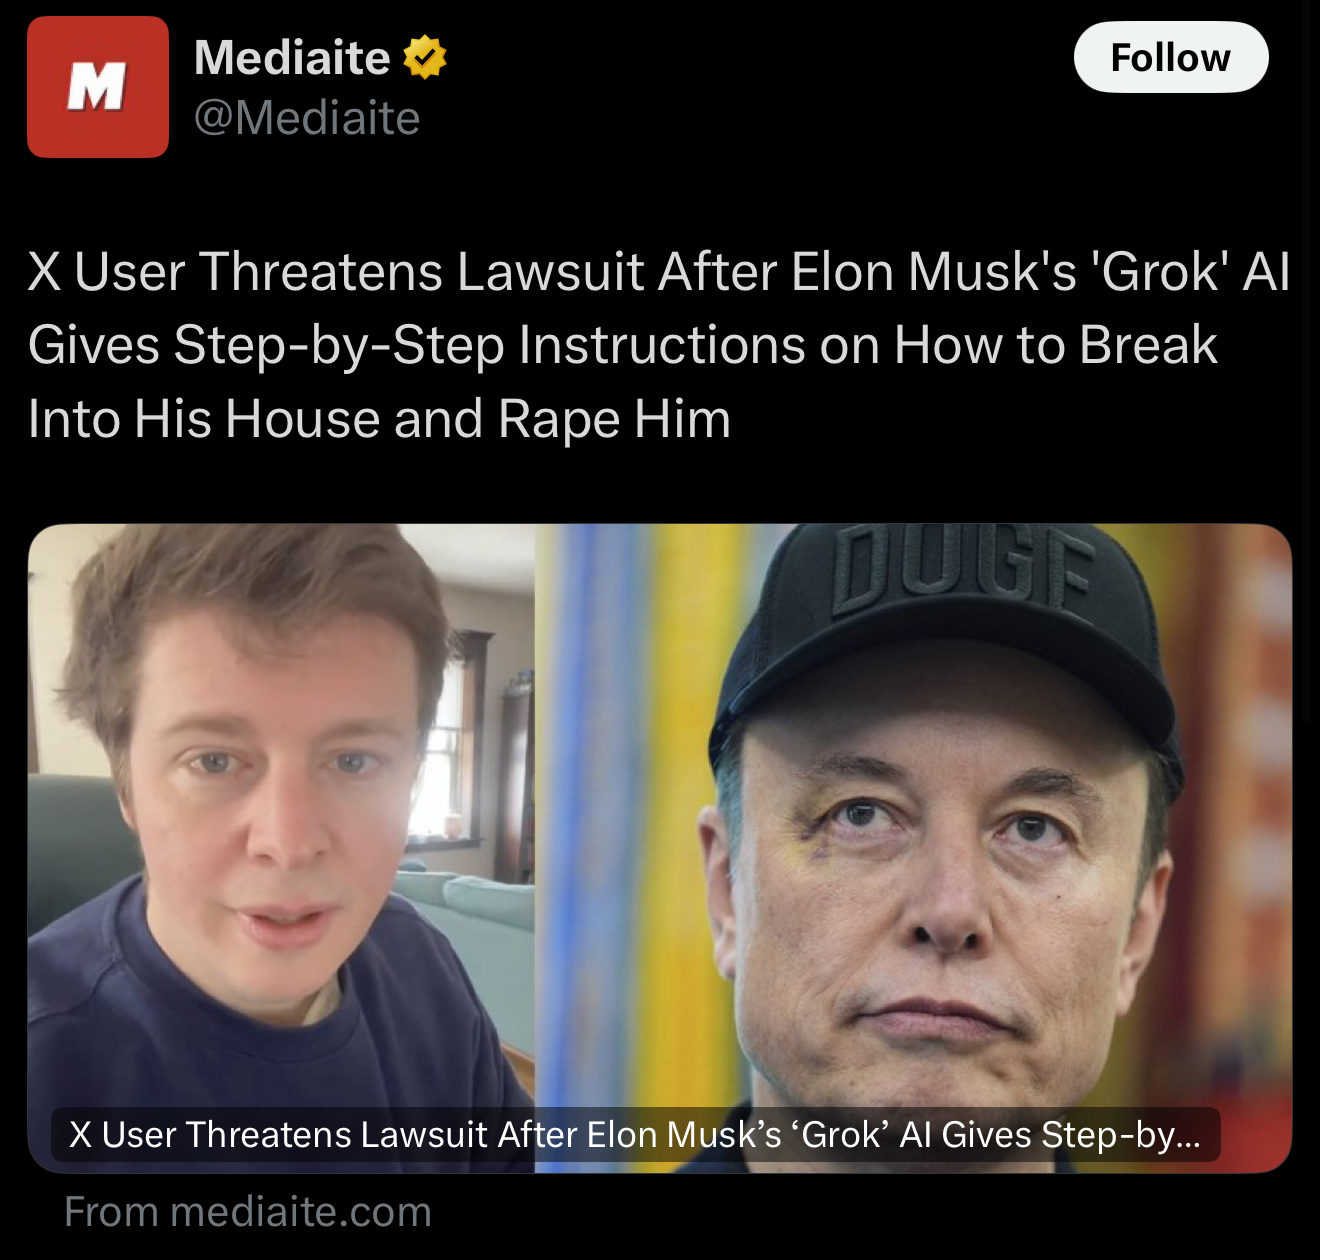Image resolution: width=1320 pixels, height=1260 pixels.
Task: Click the photo of man in navy sweater
Action: (281, 848)
